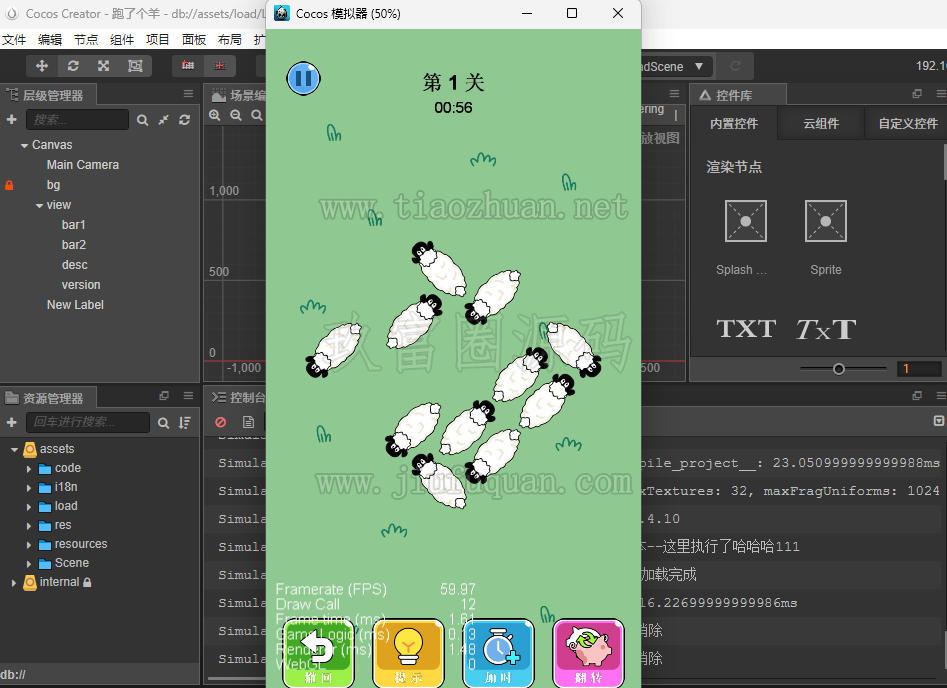
Task: Switch to 自定义控件 tab
Action: (908, 123)
